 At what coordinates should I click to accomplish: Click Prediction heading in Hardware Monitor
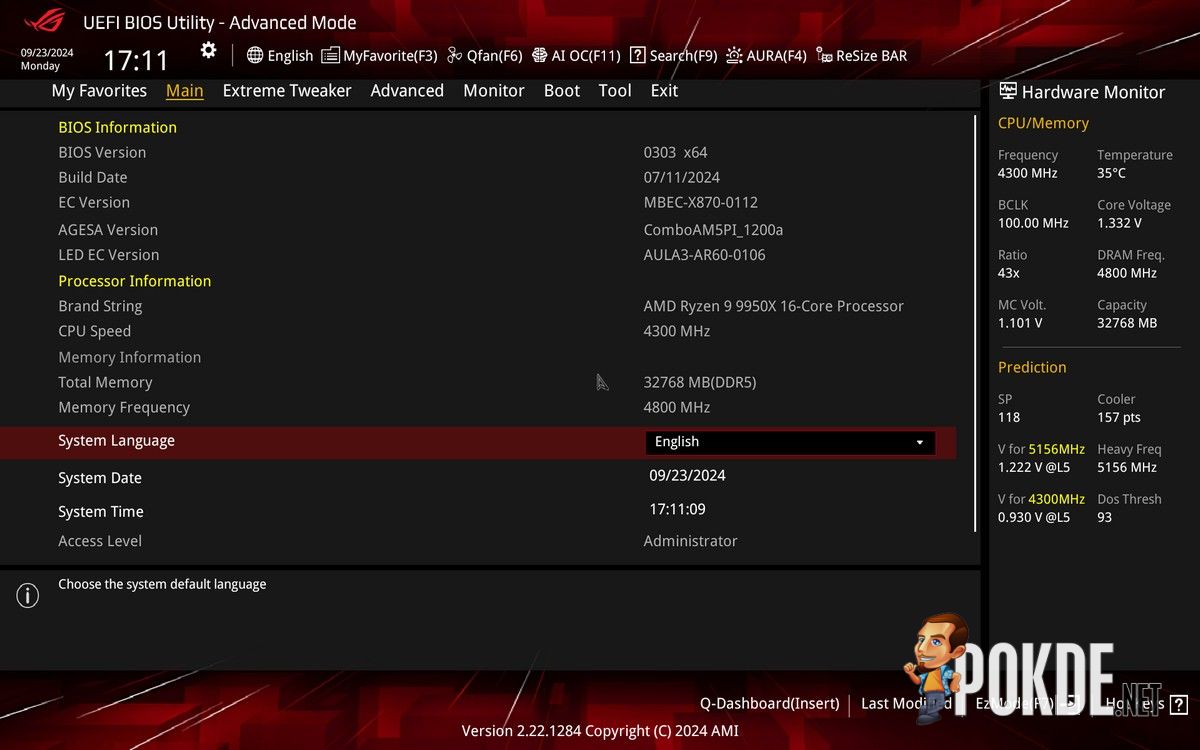[x=1032, y=367]
